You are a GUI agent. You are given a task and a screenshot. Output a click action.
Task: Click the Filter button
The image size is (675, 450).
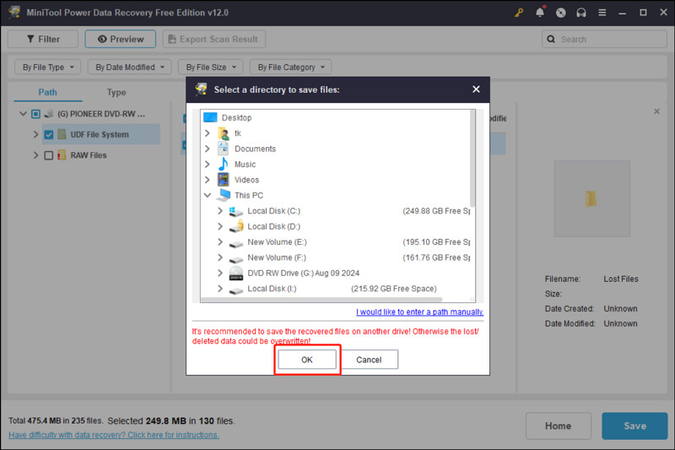click(43, 39)
